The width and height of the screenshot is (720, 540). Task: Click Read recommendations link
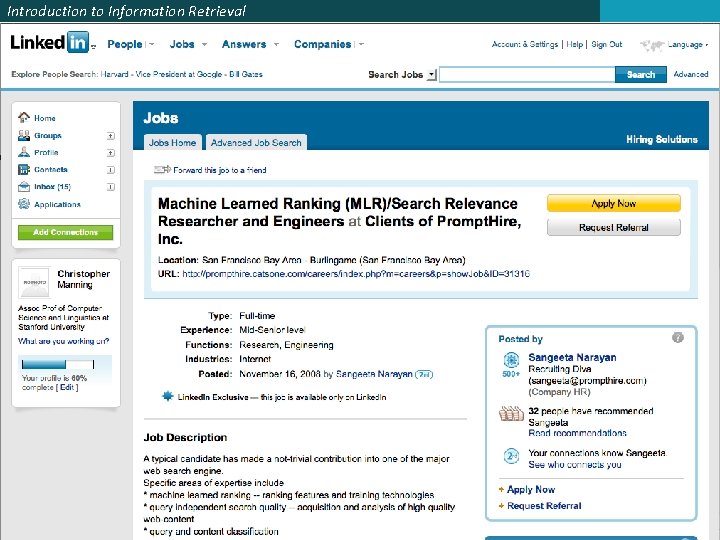coord(577,433)
